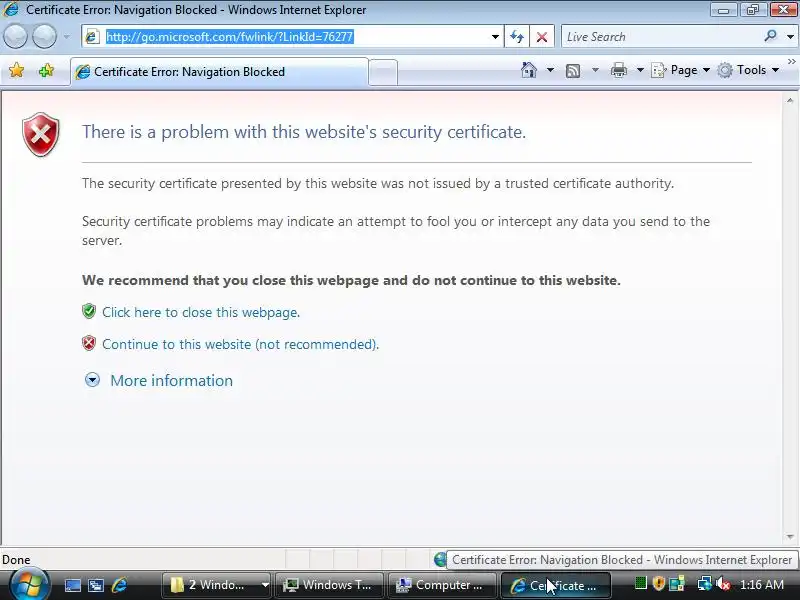
Task: Click the red Stop loading icon
Action: (x=542, y=37)
